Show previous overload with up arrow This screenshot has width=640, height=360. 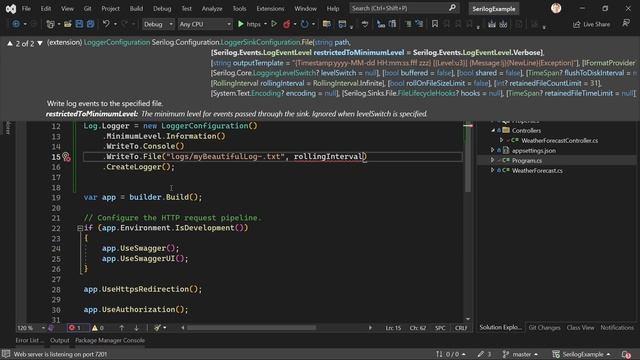tap(10, 43)
